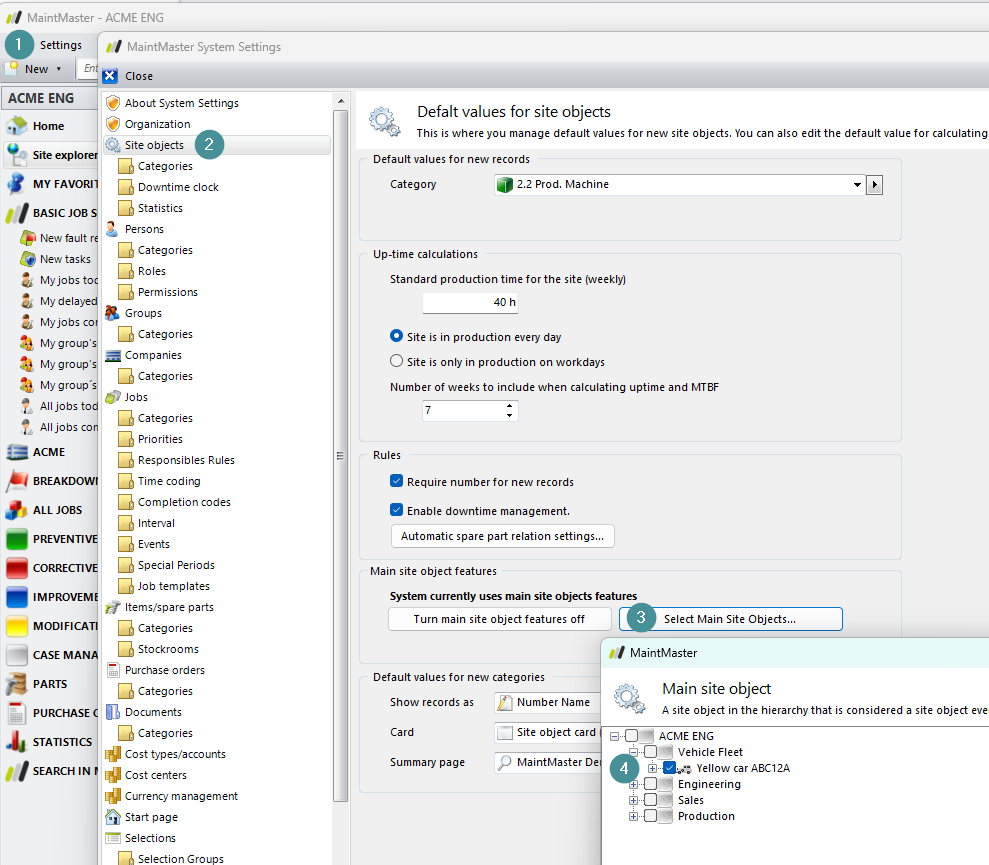This screenshot has width=989, height=865.
Task: Collapse the ACME ENG root node
Action: (614, 736)
